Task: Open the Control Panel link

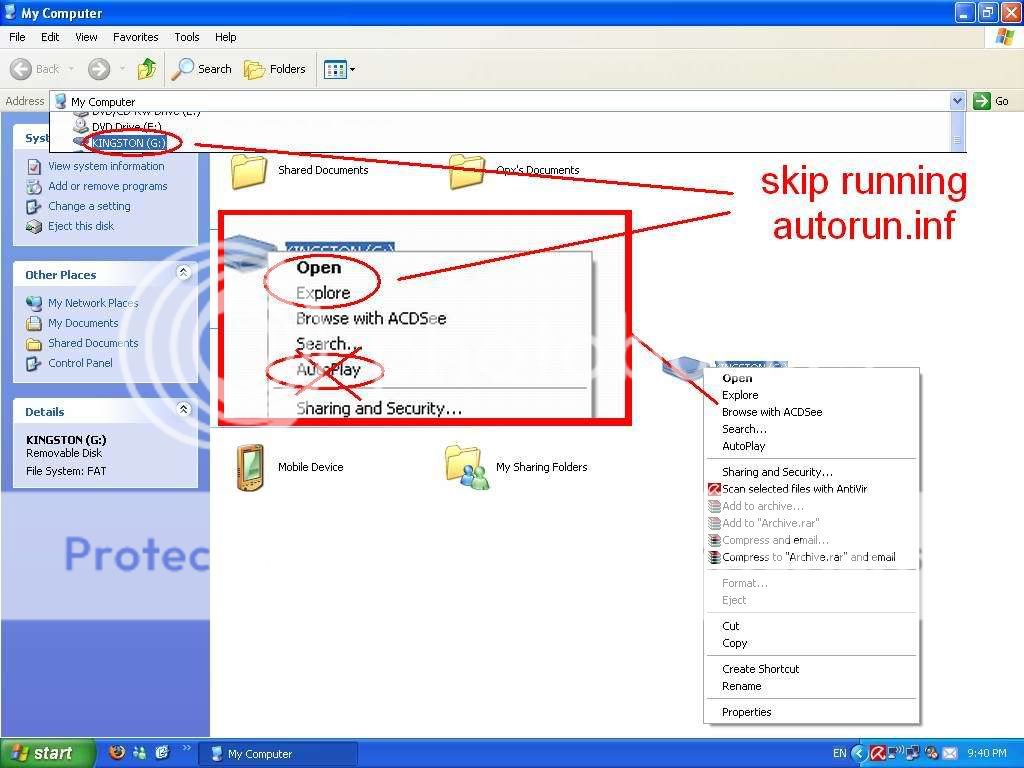Action: pos(80,363)
